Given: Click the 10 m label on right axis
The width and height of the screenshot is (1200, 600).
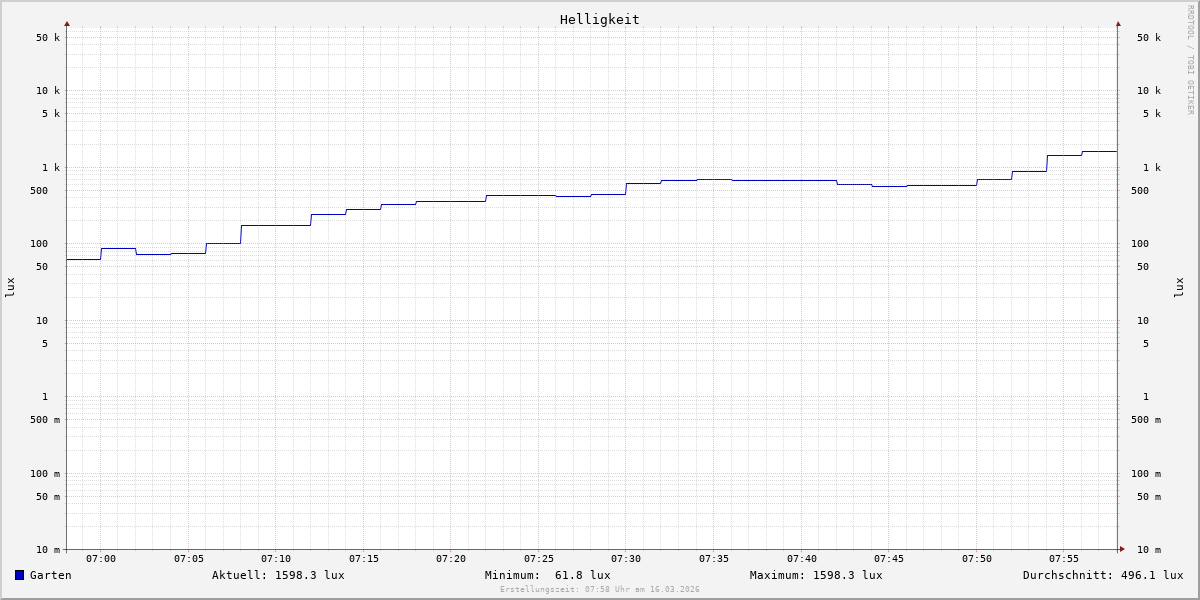Looking at the screenshot, I should pos(1149,550).
